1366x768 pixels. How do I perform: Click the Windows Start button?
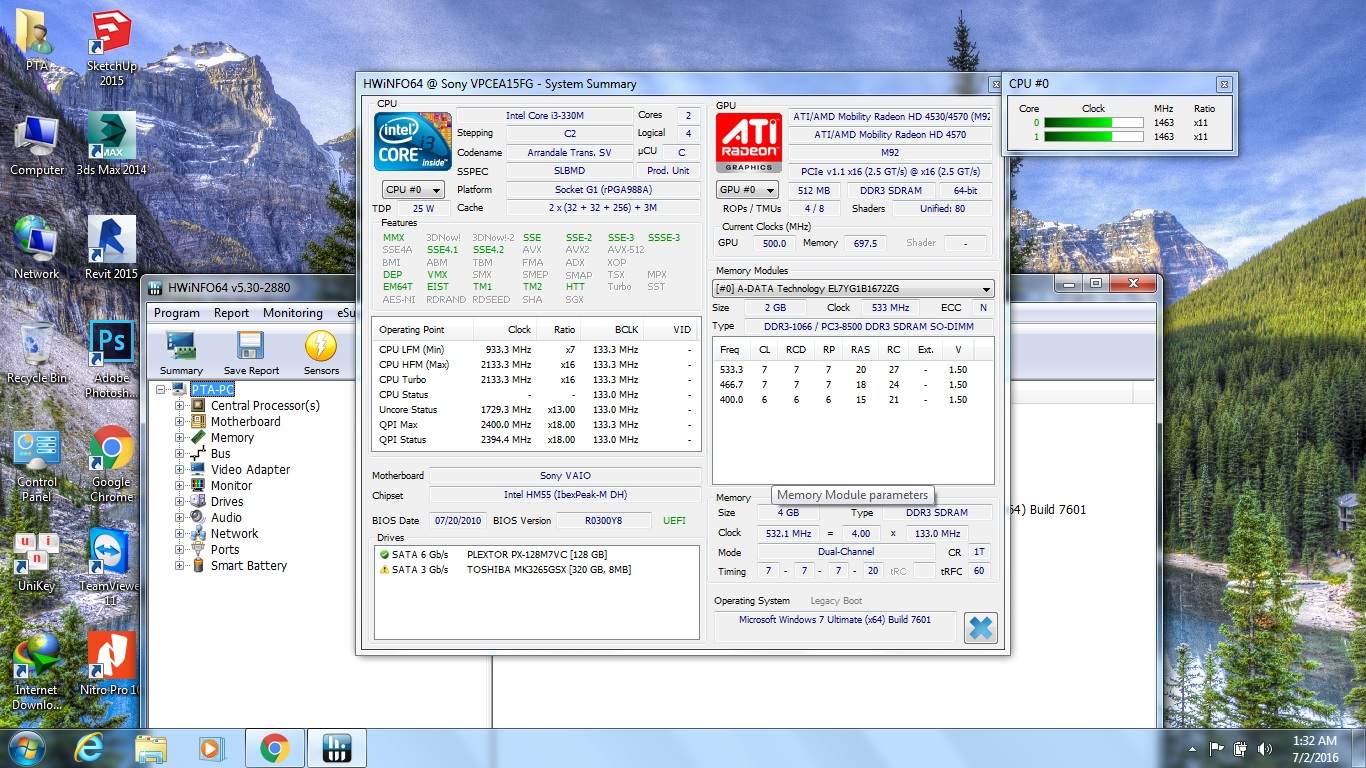click(26, 748)
